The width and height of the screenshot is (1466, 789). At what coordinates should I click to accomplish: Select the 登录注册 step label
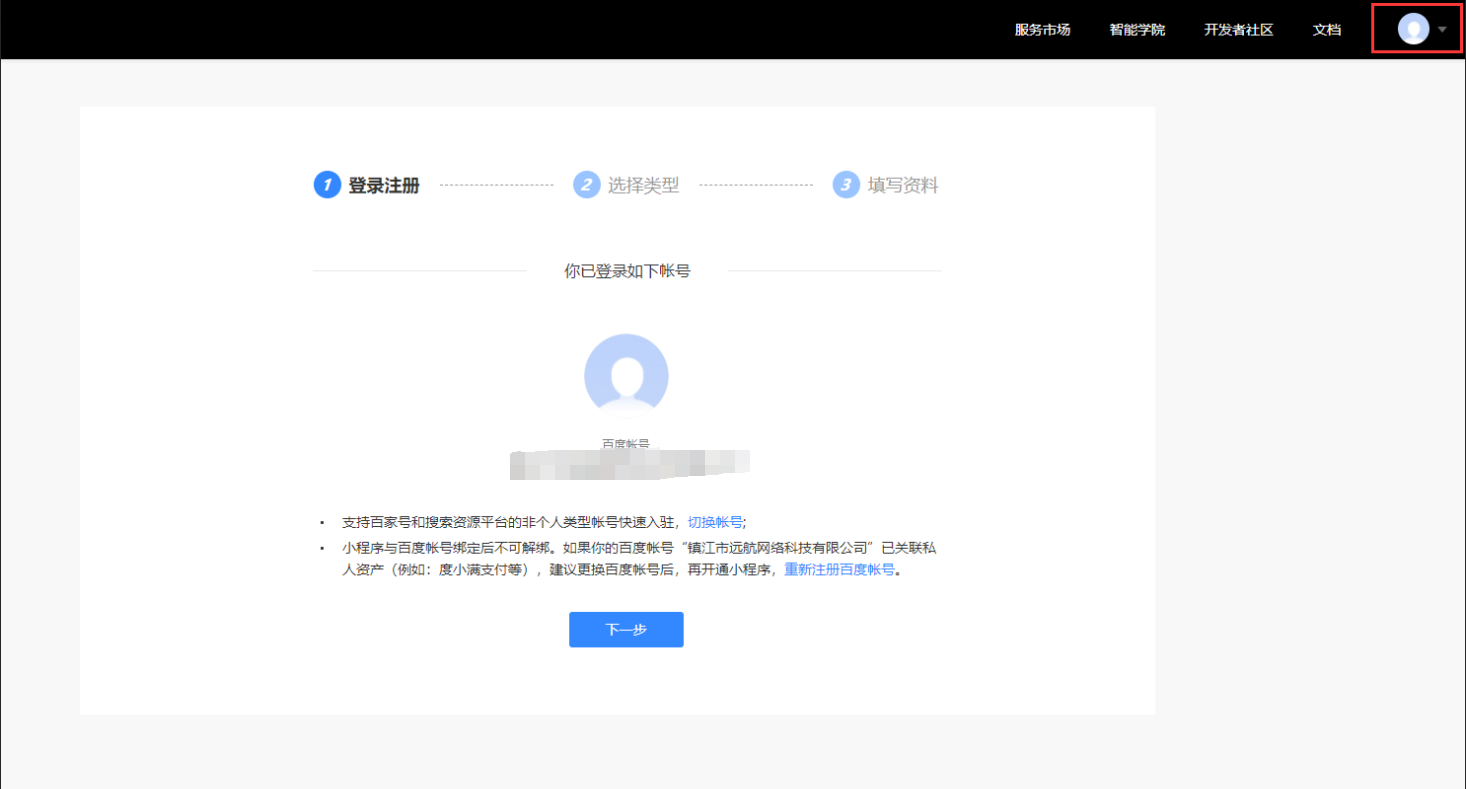(384, 185)
